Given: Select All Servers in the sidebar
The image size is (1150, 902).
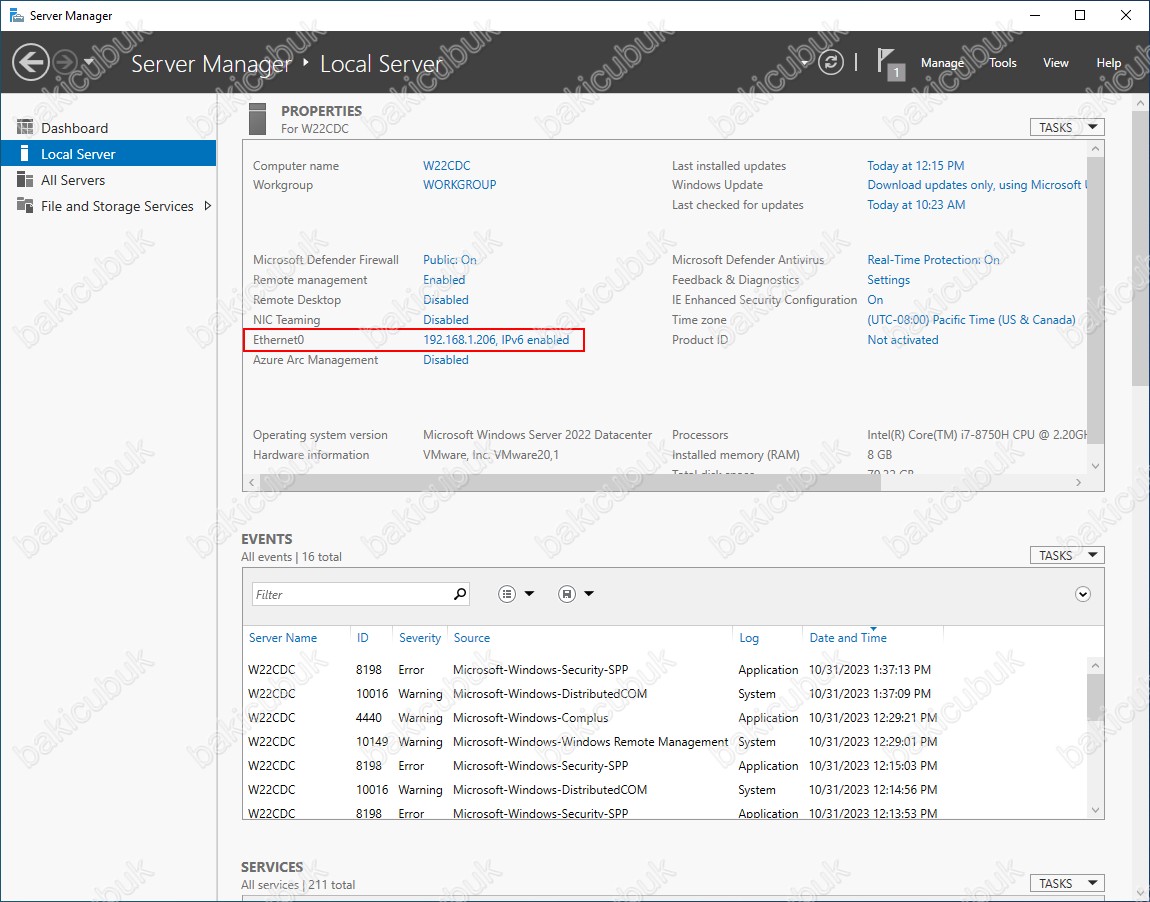Looking at the screenshot, I should pyautogui.click(x=109, y=180).
